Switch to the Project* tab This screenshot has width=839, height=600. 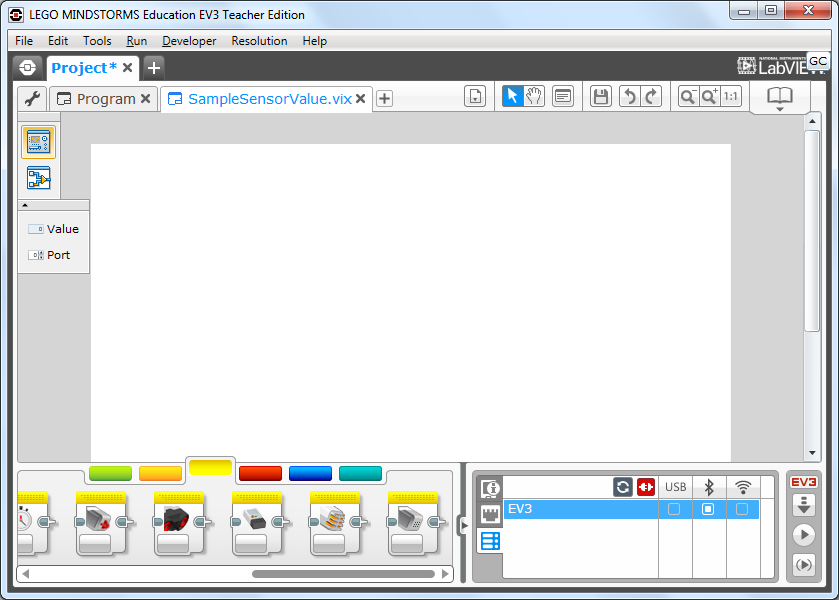[x=84, y=68]
